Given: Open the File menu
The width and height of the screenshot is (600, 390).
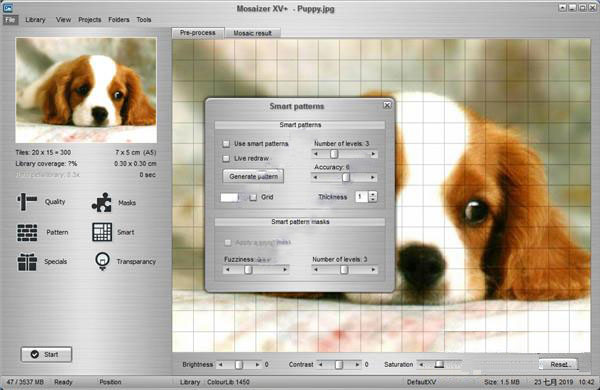Looking at the screenshot, I should [x=10, y=20].
